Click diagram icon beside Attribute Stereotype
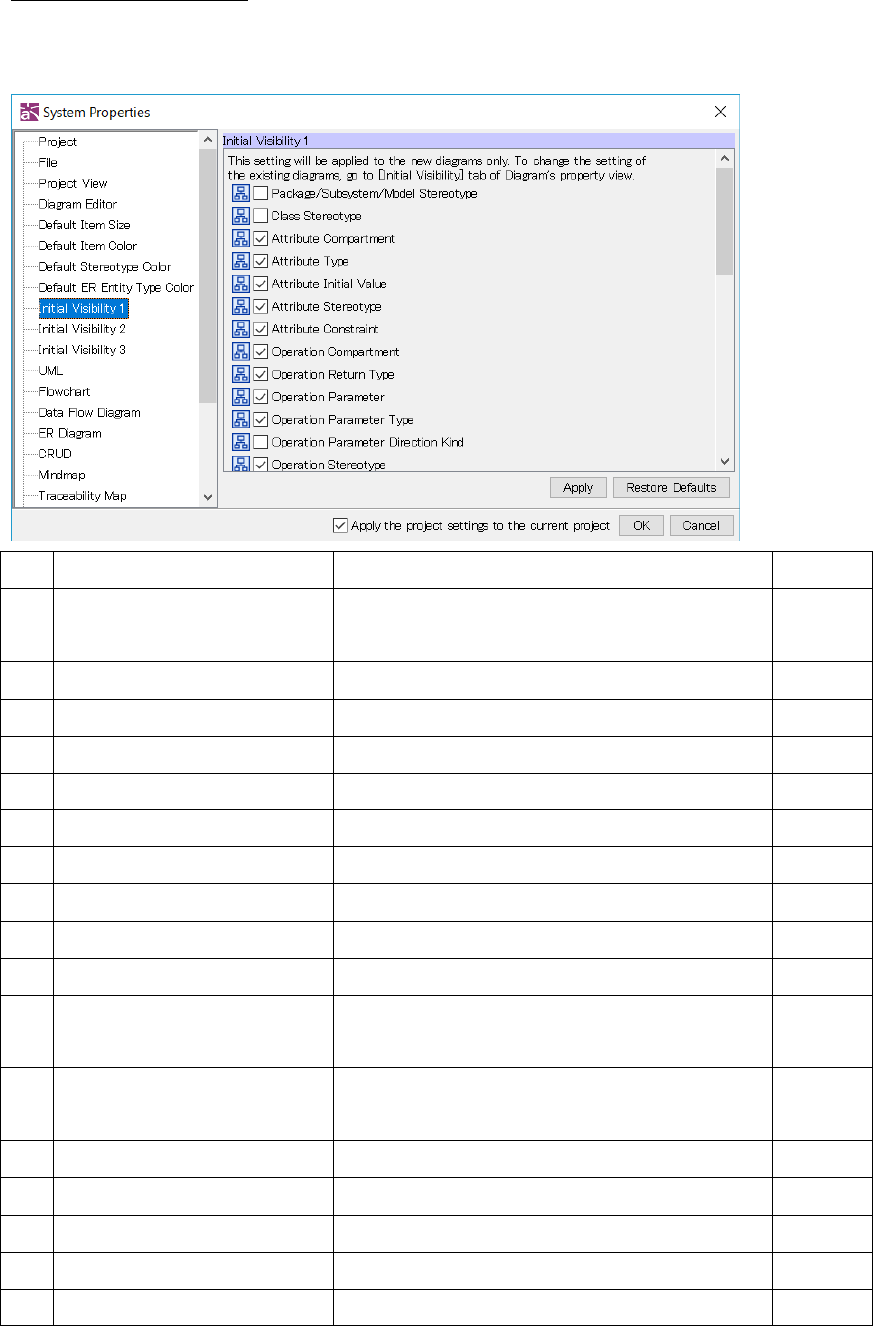Viewport: 873px width, 1326px height. click(240, 307)
